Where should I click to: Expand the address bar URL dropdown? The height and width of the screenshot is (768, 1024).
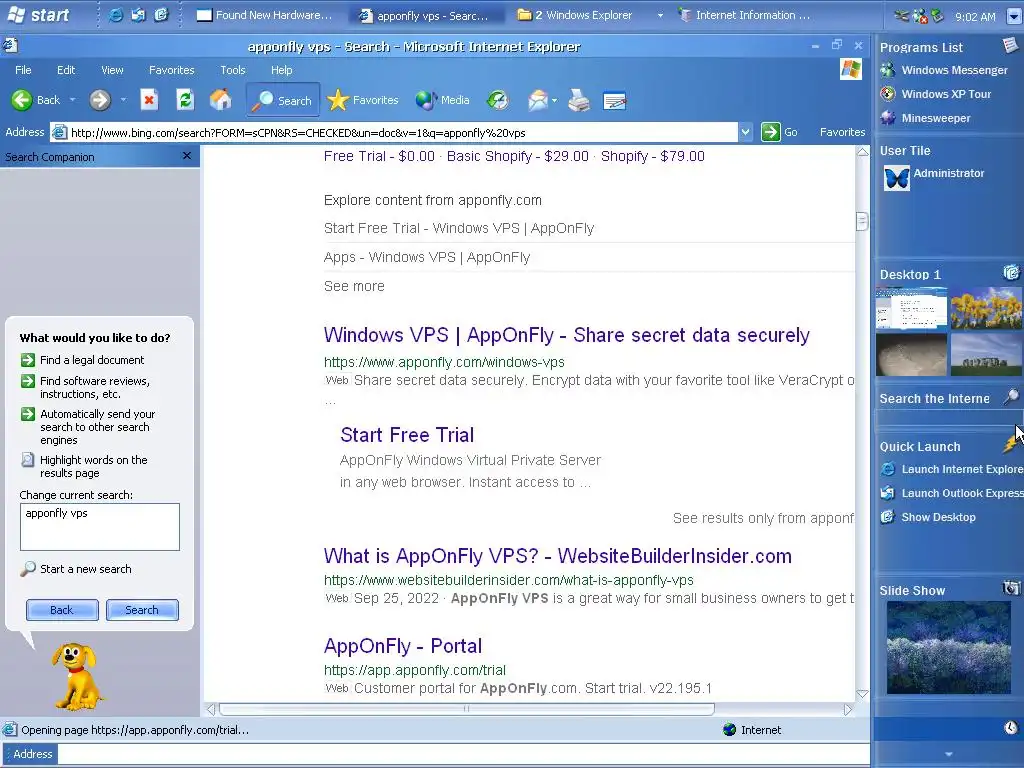pyautogui.click(x=746, y=133)
